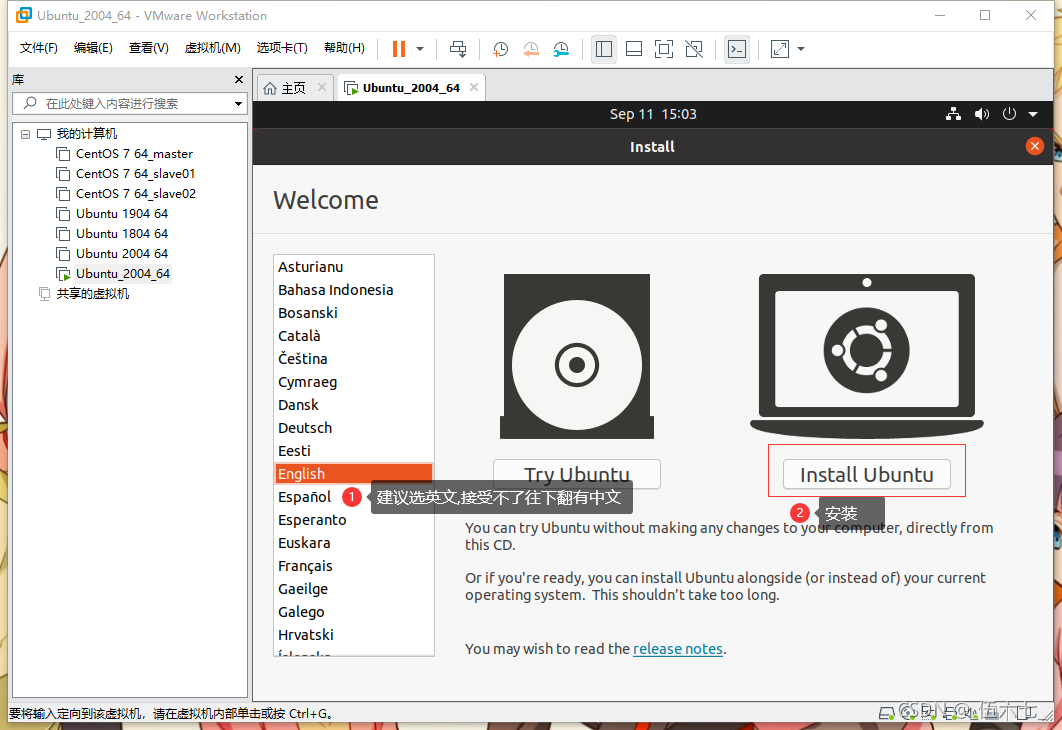Open the 虚拟机(M) menu
Image resolution: width=1062 pixels, height=730 pixels.
(x=213, y=47)
